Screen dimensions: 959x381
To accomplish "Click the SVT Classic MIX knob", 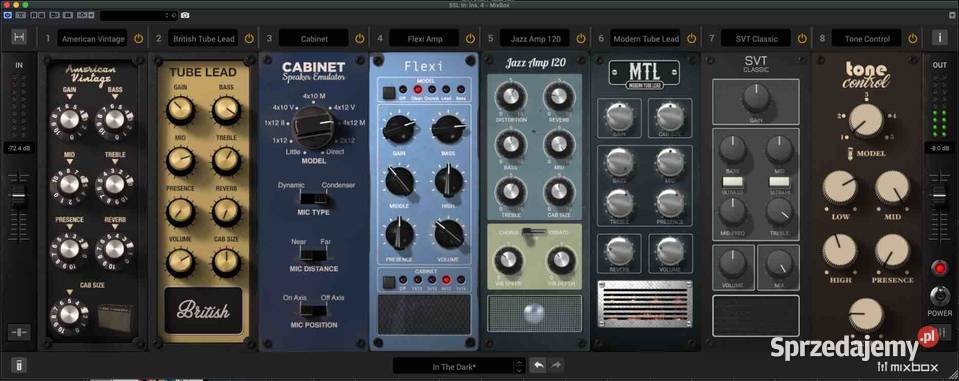I will tap(779, 264).
